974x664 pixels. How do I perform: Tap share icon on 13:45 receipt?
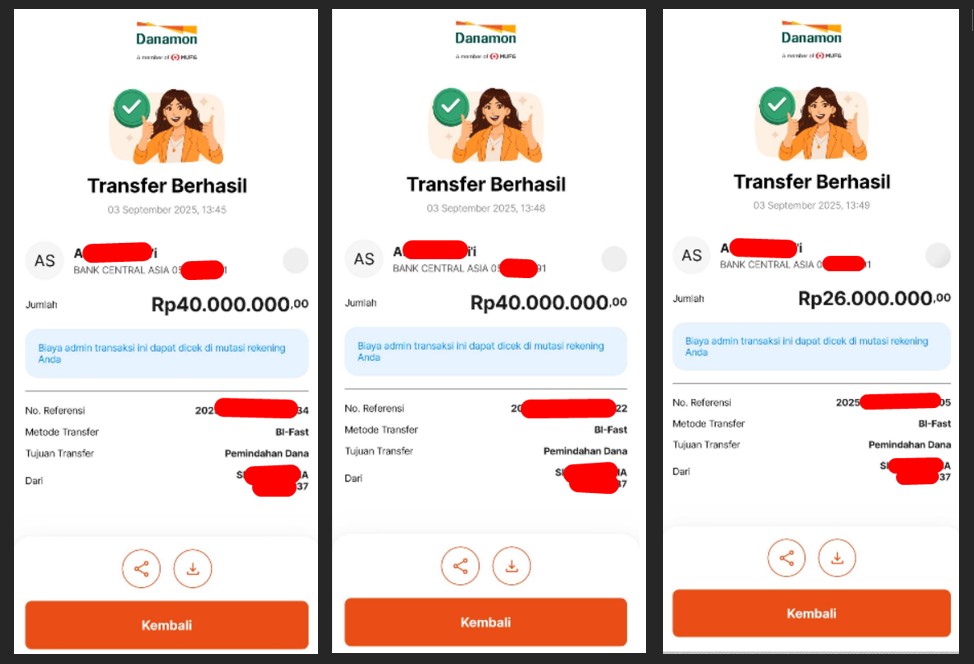142,568
